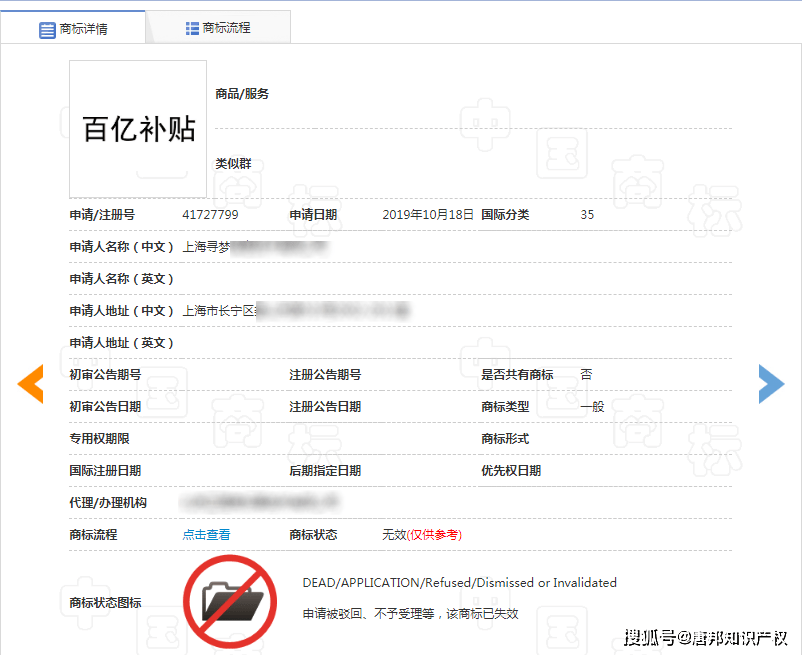Click the 注册公告期号 label
The width and height of the screenshot is (804, 655).
click(x=325, y=375)
